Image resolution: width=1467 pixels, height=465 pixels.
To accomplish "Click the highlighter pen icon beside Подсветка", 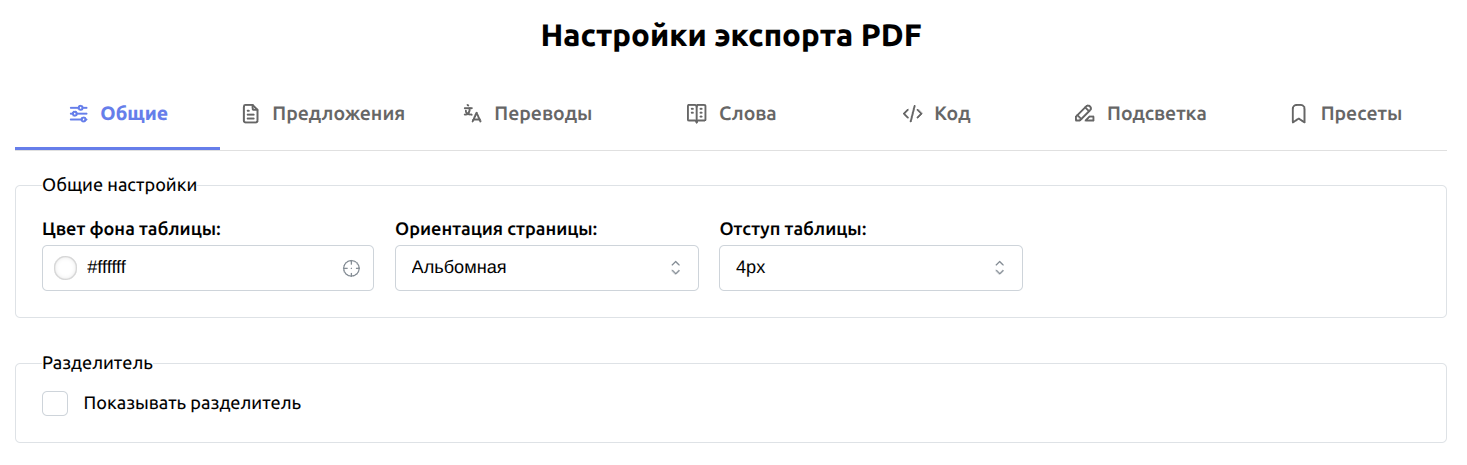I will (x=1084, y=114).
